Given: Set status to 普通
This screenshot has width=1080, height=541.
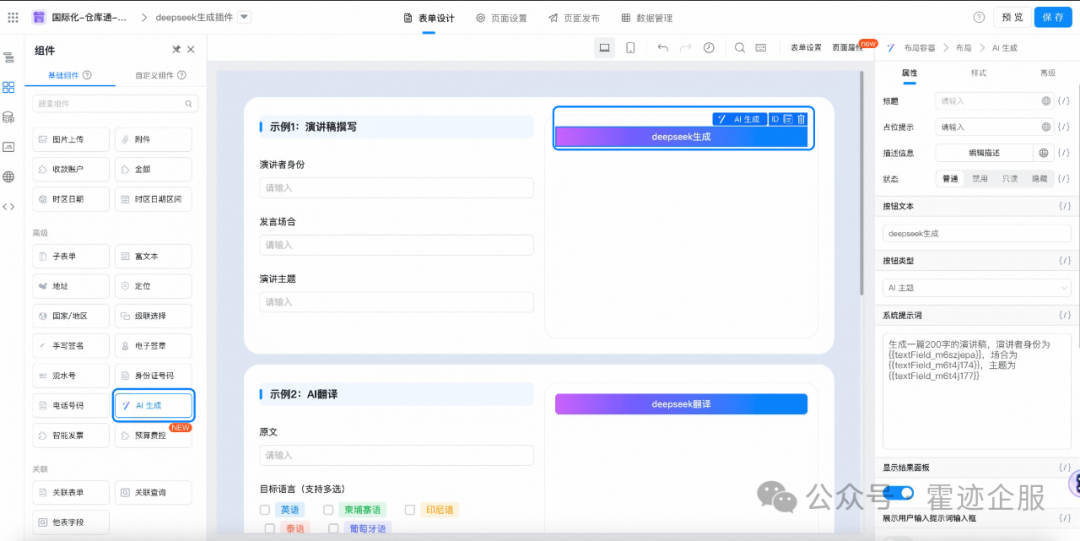Looking at the screenshot, I should 950,178.
